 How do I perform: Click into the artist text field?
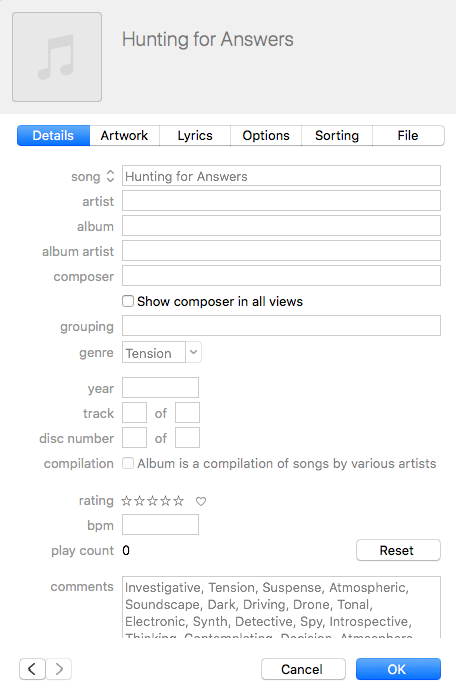(281, 201)
